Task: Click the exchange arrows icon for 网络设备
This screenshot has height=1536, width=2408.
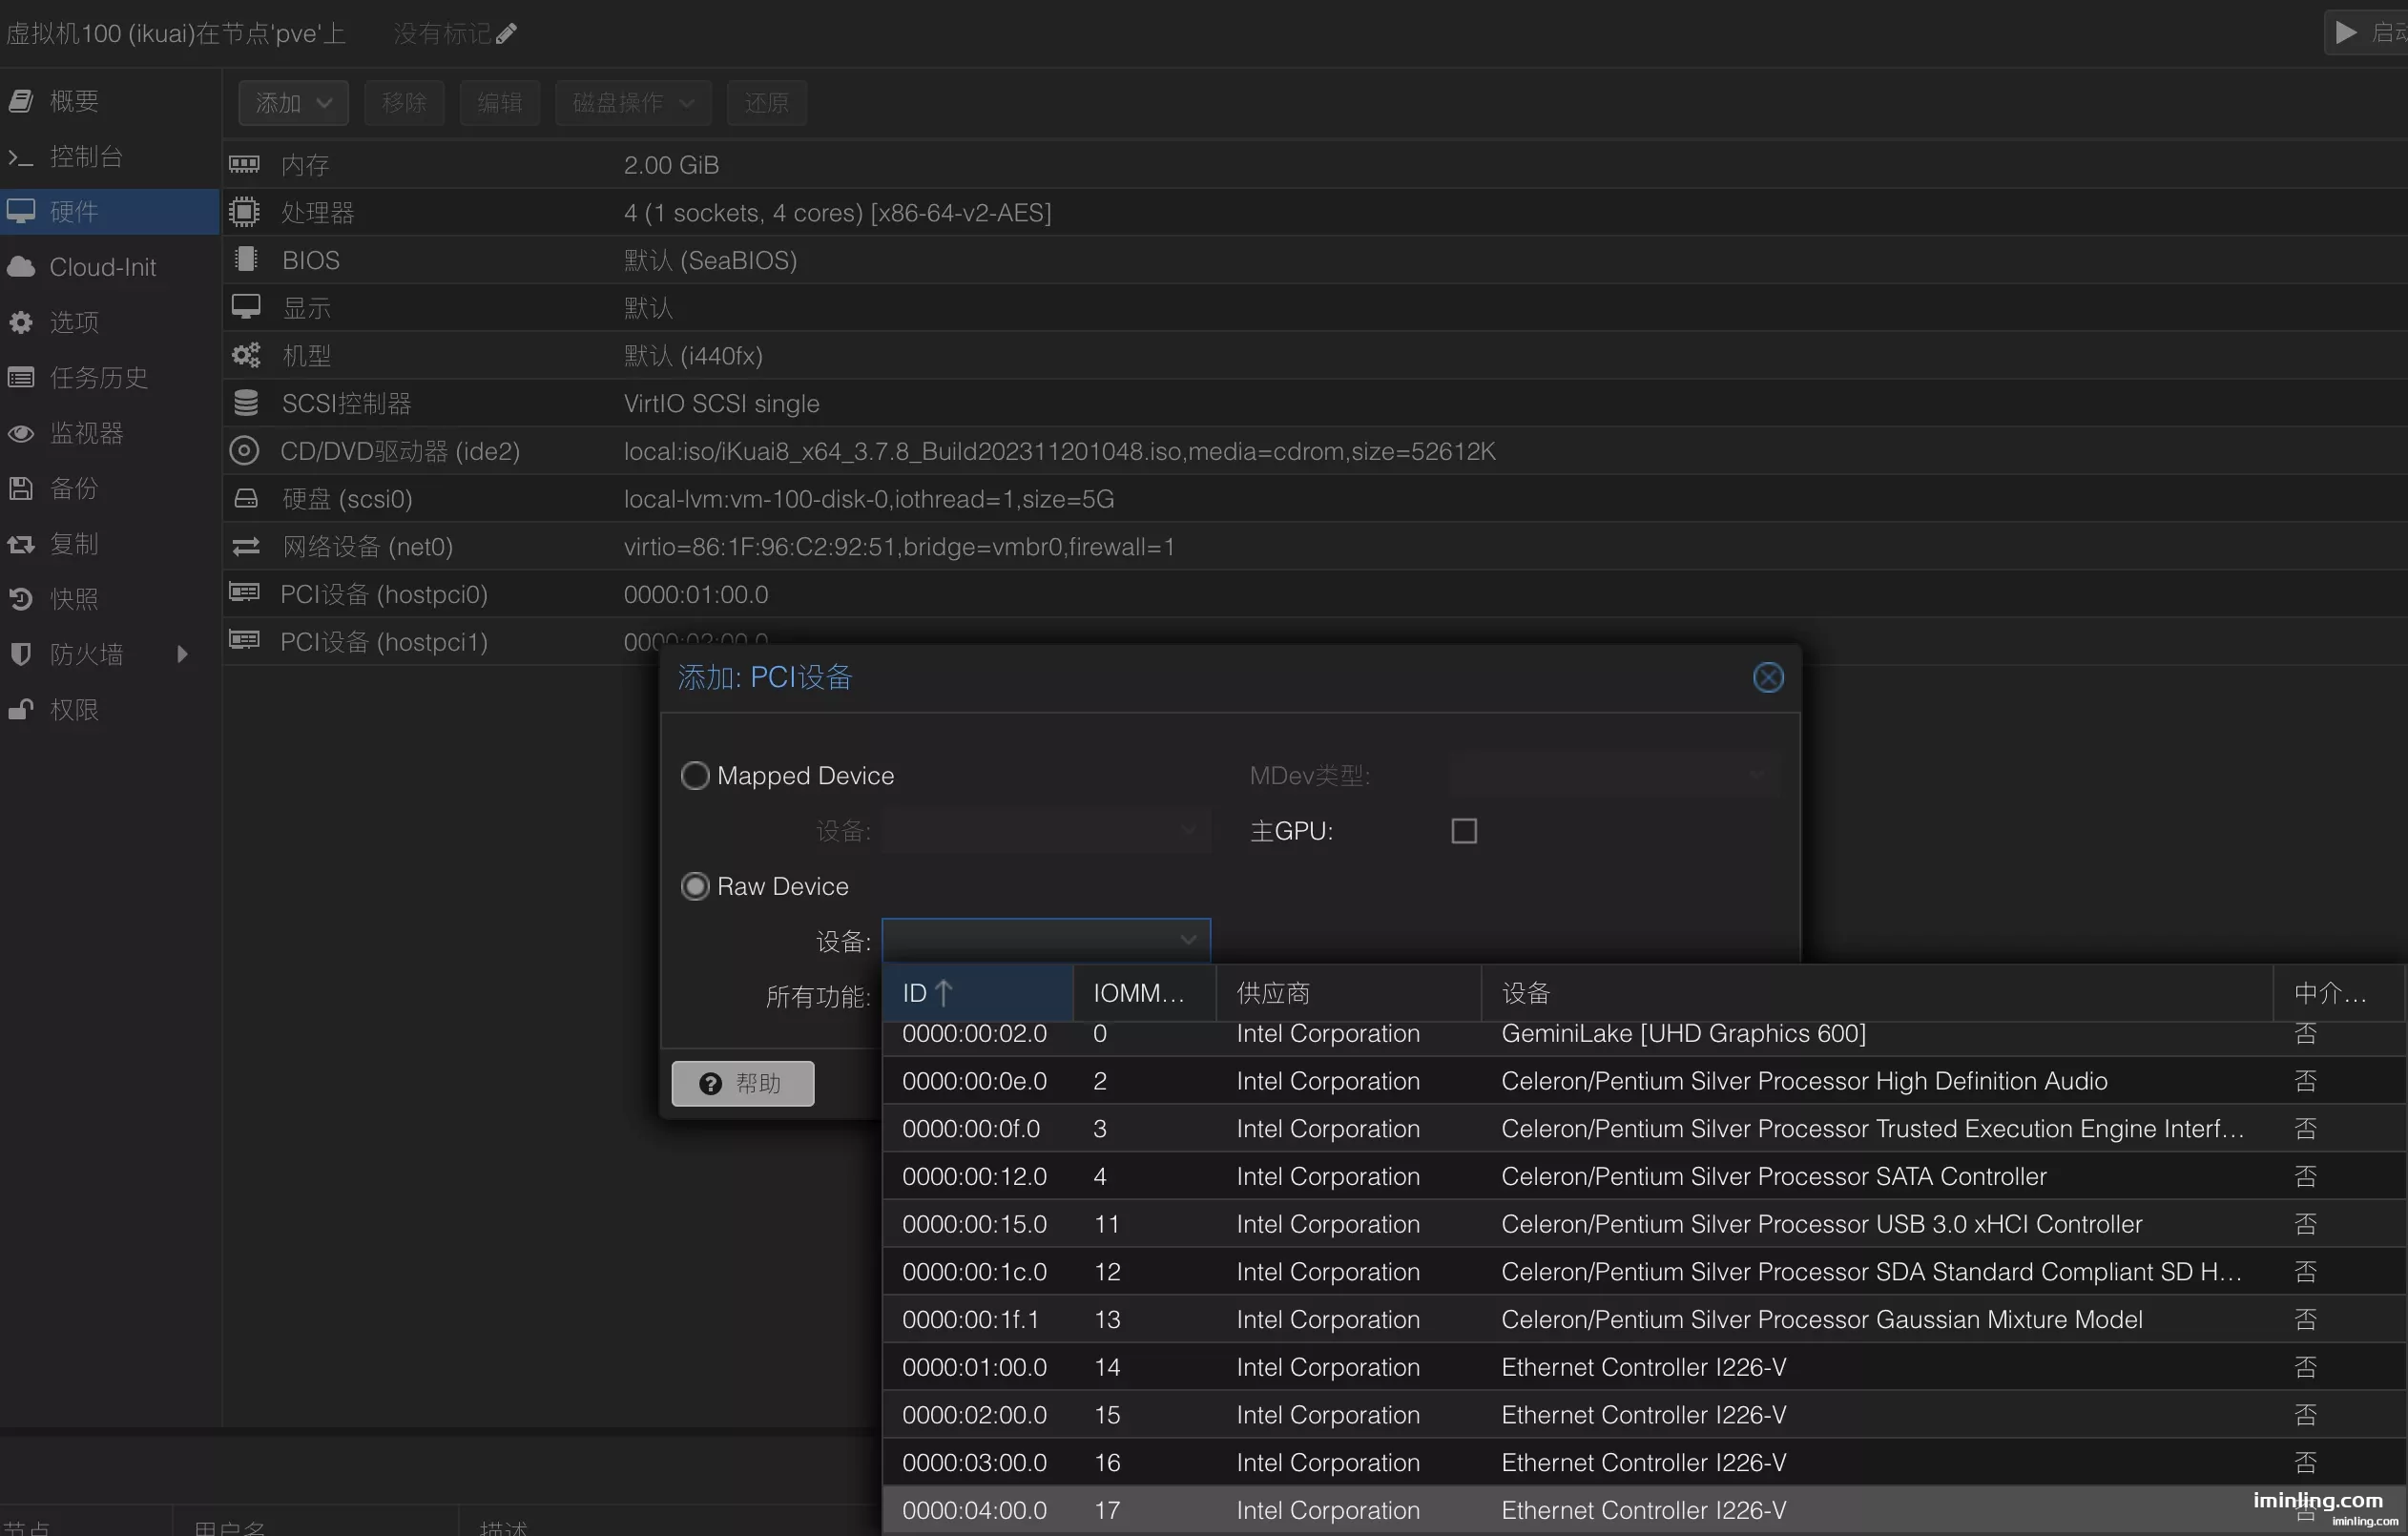Action: click(245, 546)
